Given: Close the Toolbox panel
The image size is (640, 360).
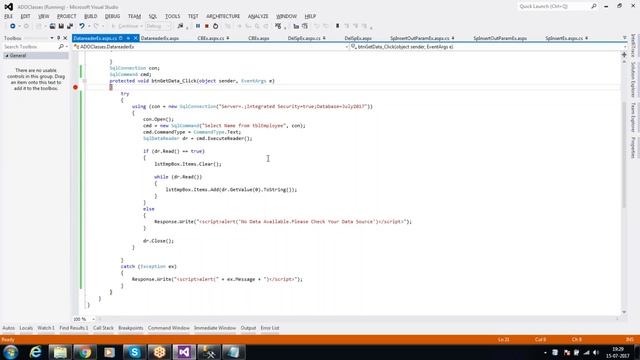Looking at the screenshot, I should 65,38.
